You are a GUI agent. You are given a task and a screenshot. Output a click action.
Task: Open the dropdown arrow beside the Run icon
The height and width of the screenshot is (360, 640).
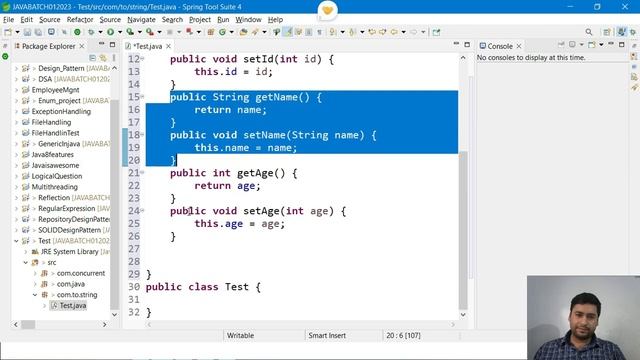120,32
